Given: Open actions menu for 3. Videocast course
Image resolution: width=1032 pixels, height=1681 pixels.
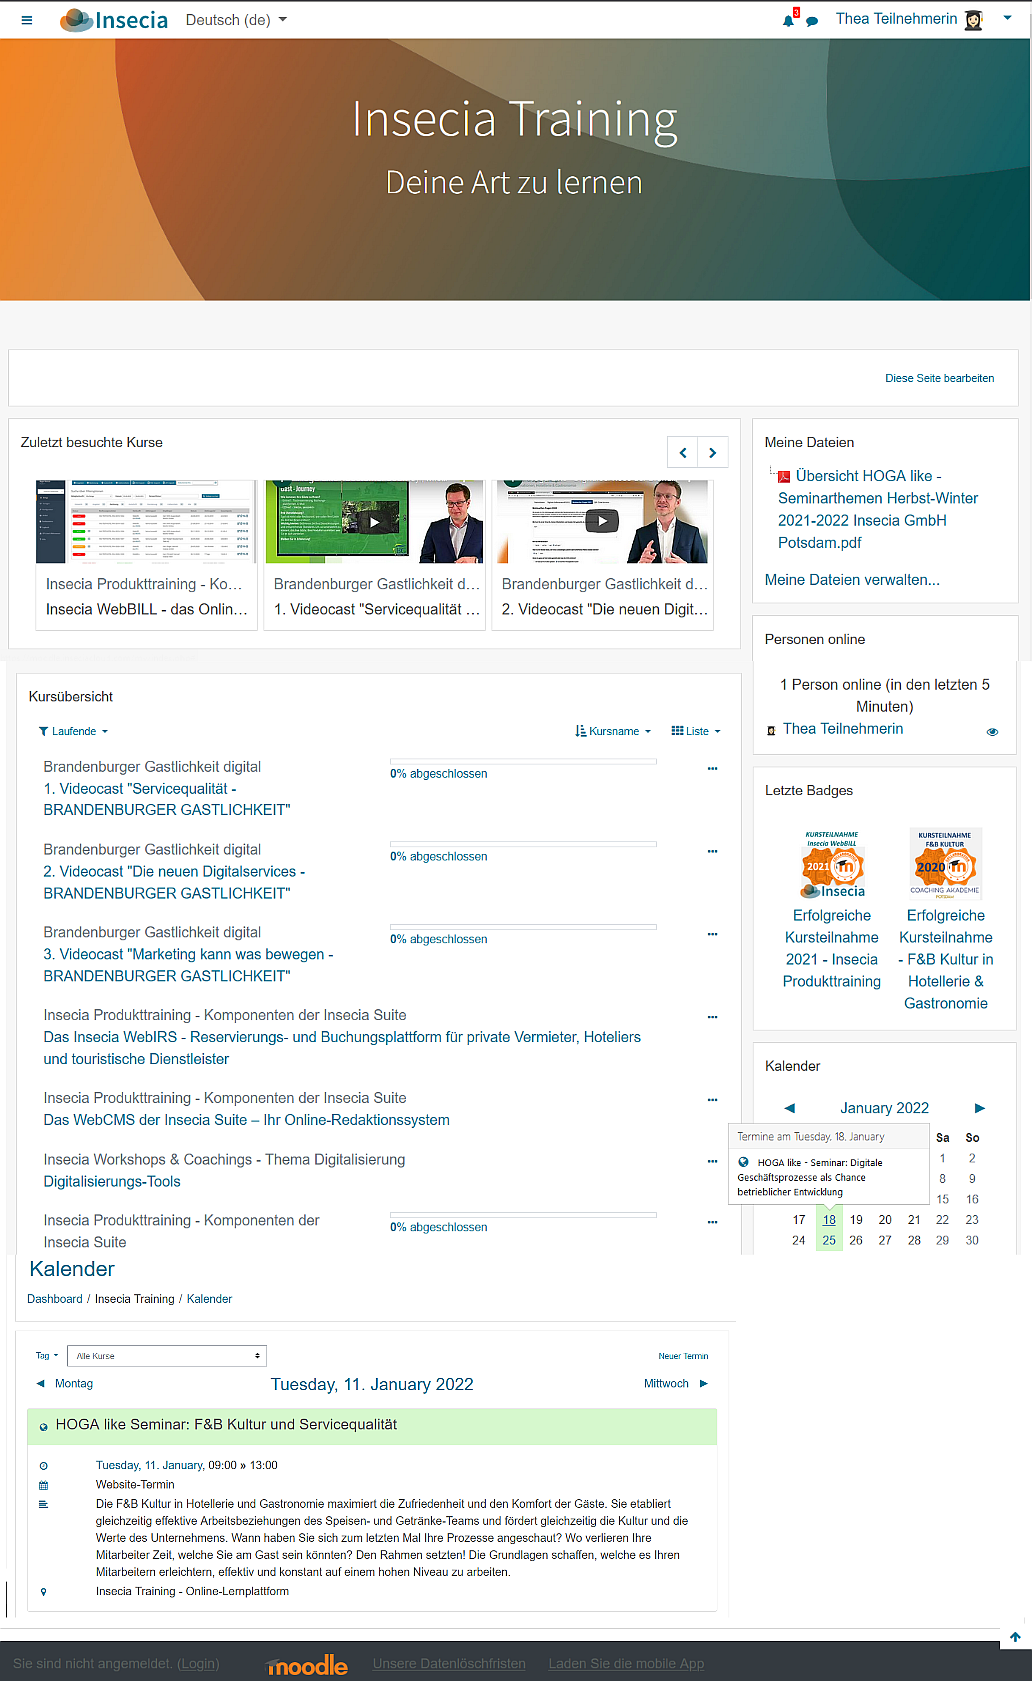Looking at the screenshot, I should [x=713, y=934].
